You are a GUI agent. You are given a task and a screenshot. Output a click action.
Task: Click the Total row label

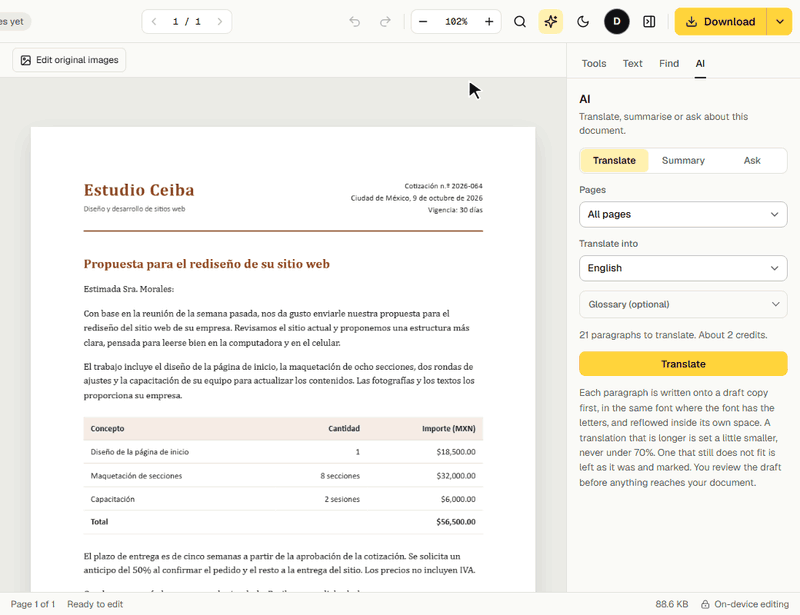coord(99,522)
